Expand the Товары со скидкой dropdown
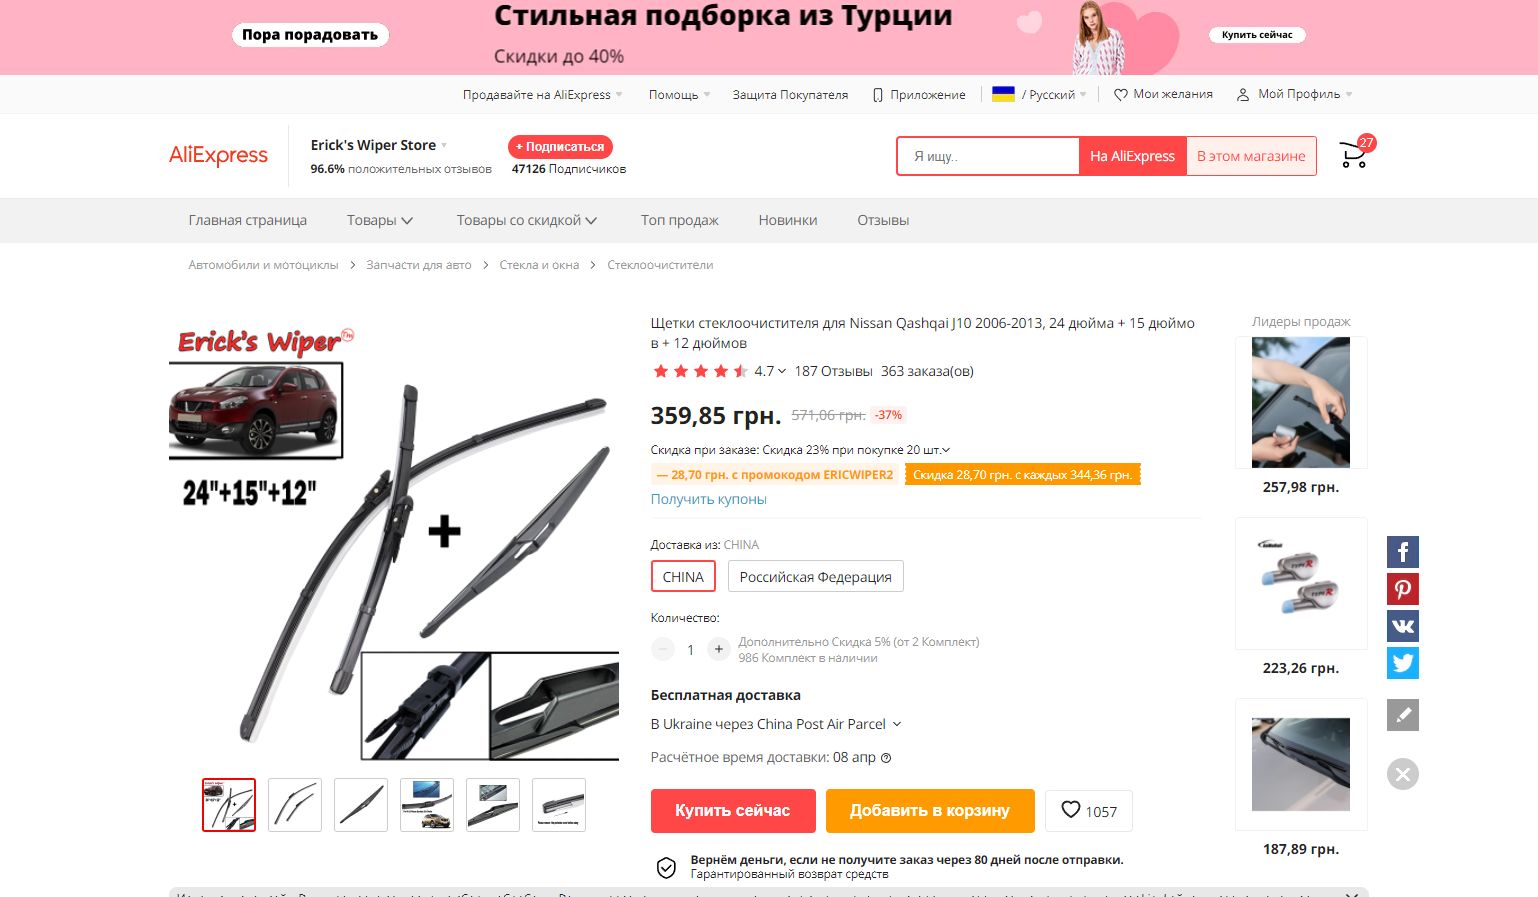 click(527, 220)
